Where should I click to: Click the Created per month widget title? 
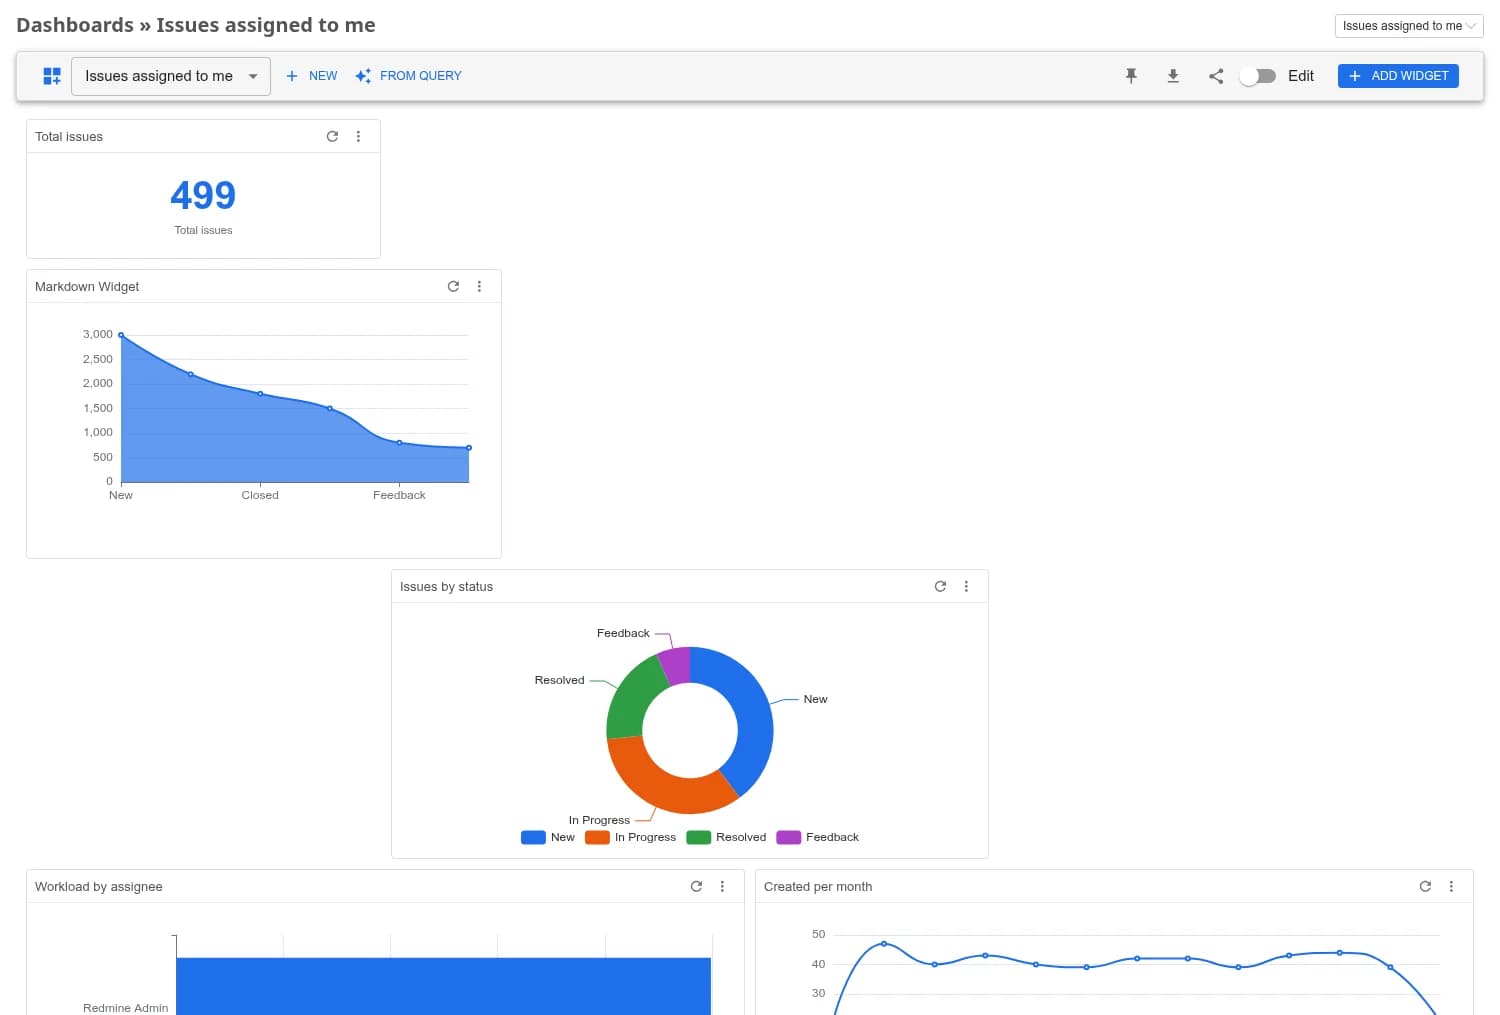point(818,886)
